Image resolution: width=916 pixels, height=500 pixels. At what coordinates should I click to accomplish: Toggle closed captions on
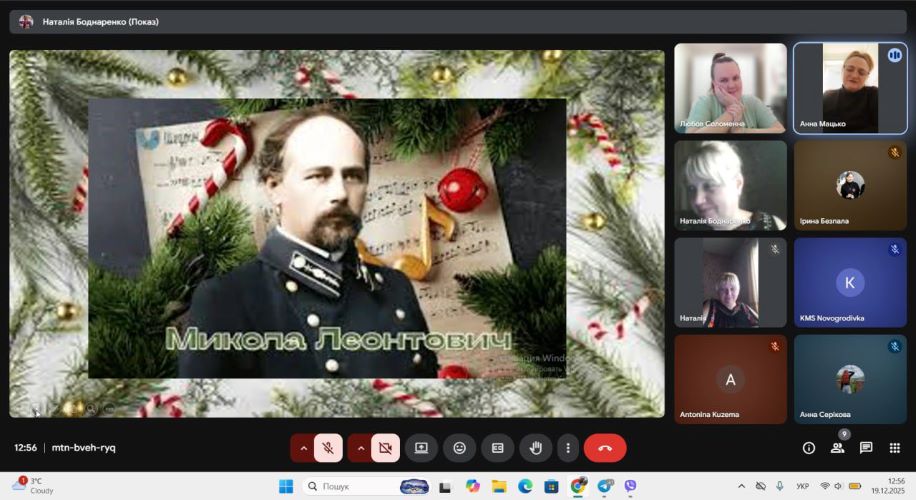click(497, 448)
